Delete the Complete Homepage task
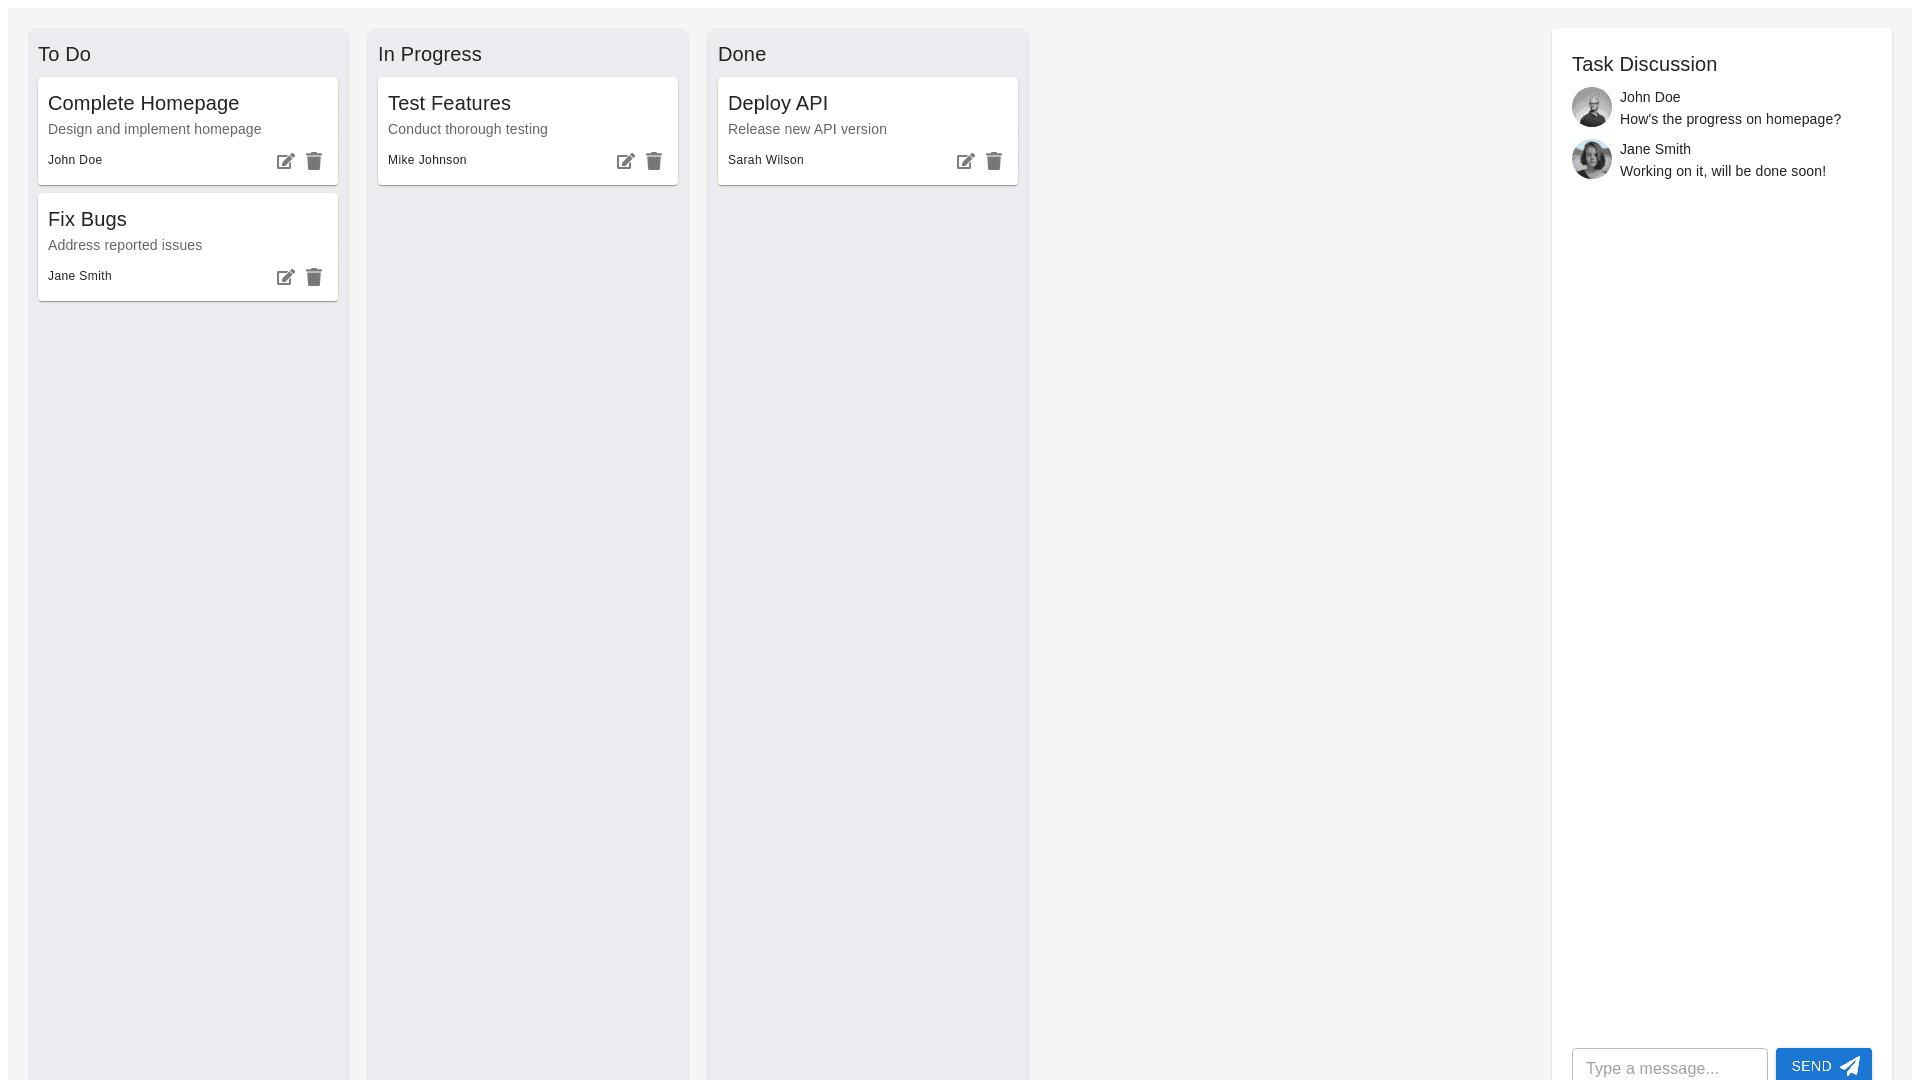The width and height of the screenshot is (1920, 1080). pyautogui.click(x=314, y=161)
